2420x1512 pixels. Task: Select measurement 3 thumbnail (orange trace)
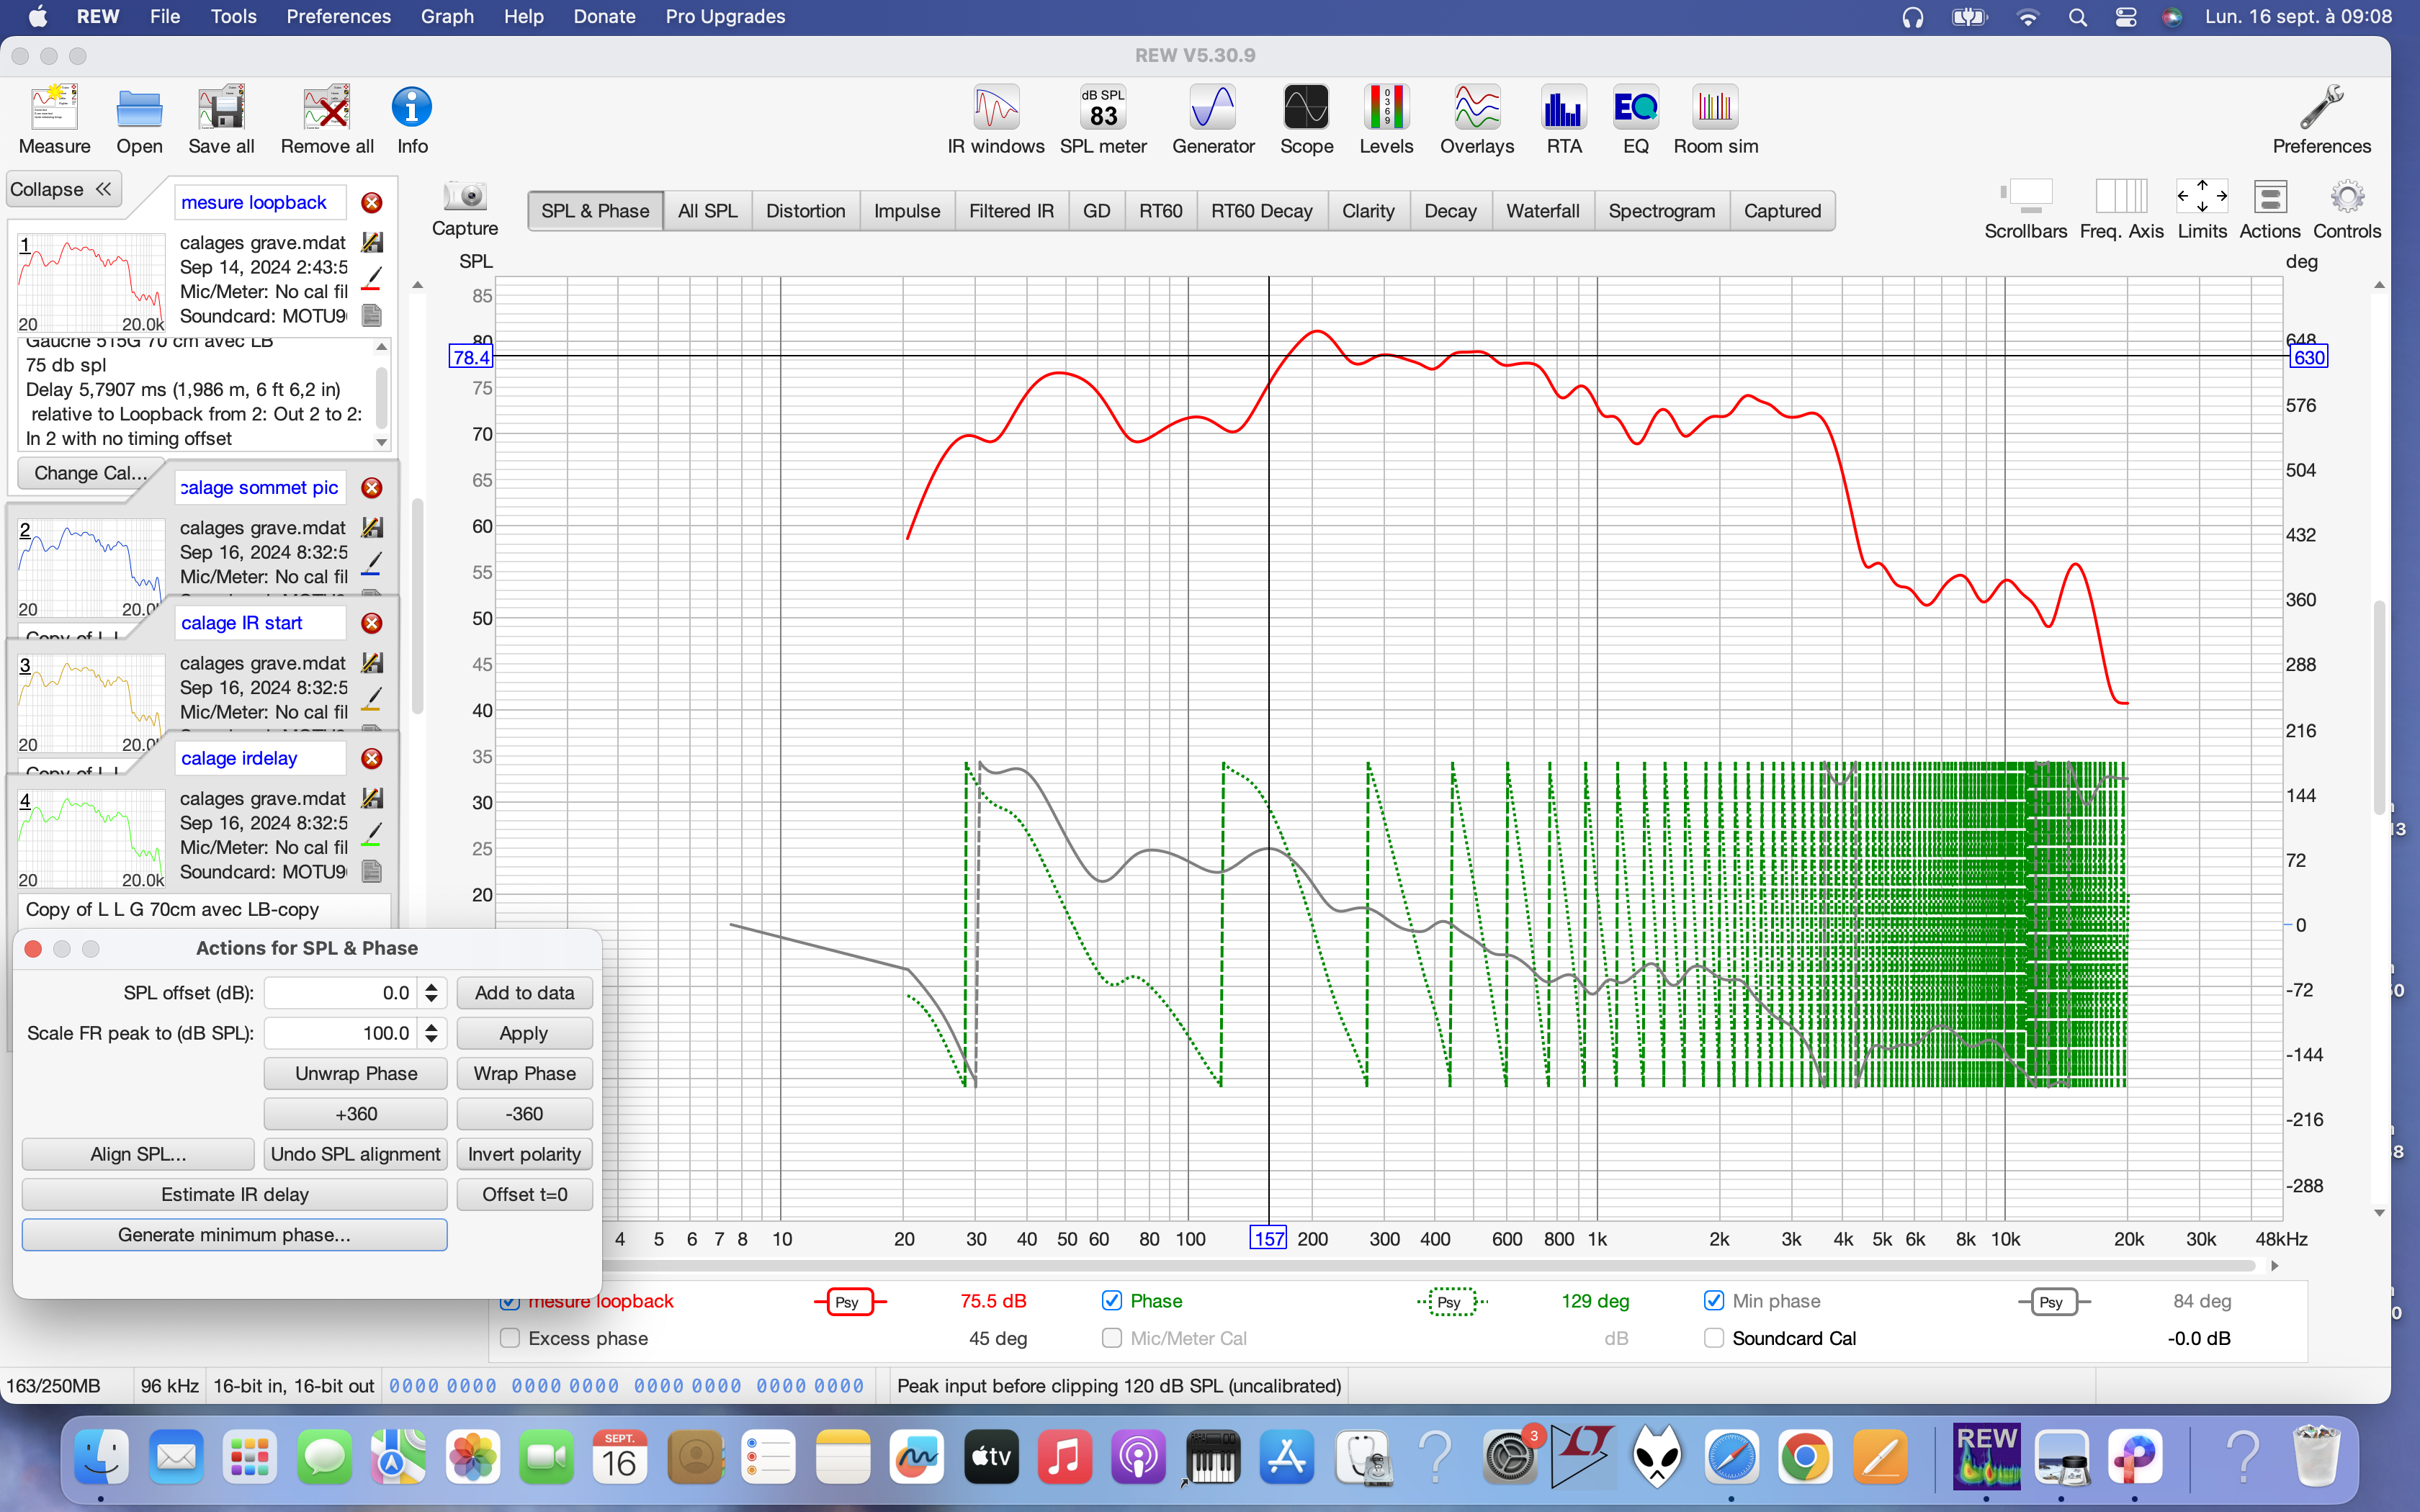(91, 703)
